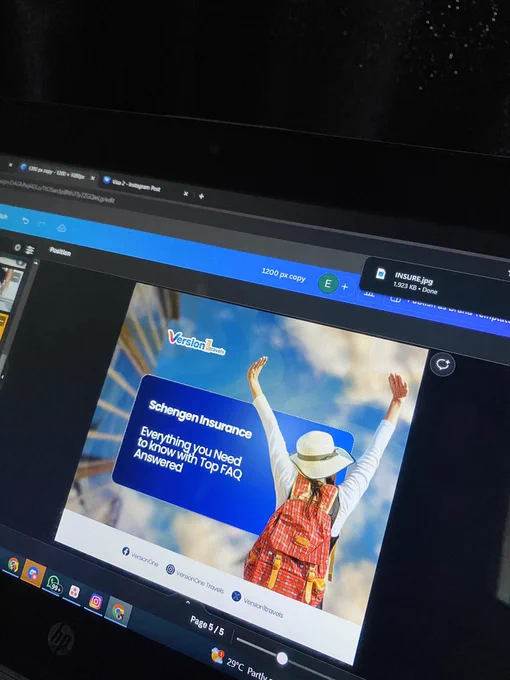510x680 pixels.
Task: Click the X icon on the design footer
Action: 236,596
